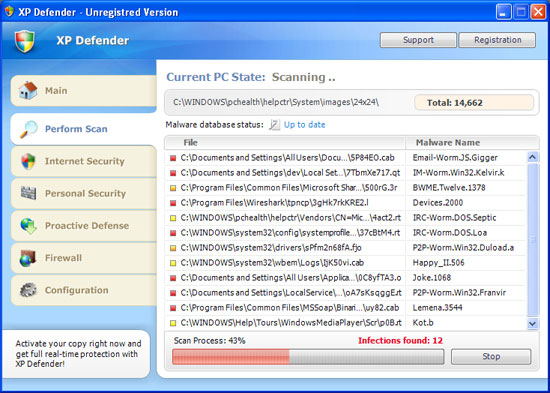The height and width of the screenshot is (393, 550).
Task: Click the globe arrow Proactive Defense icon
Action: coord(28,226)
